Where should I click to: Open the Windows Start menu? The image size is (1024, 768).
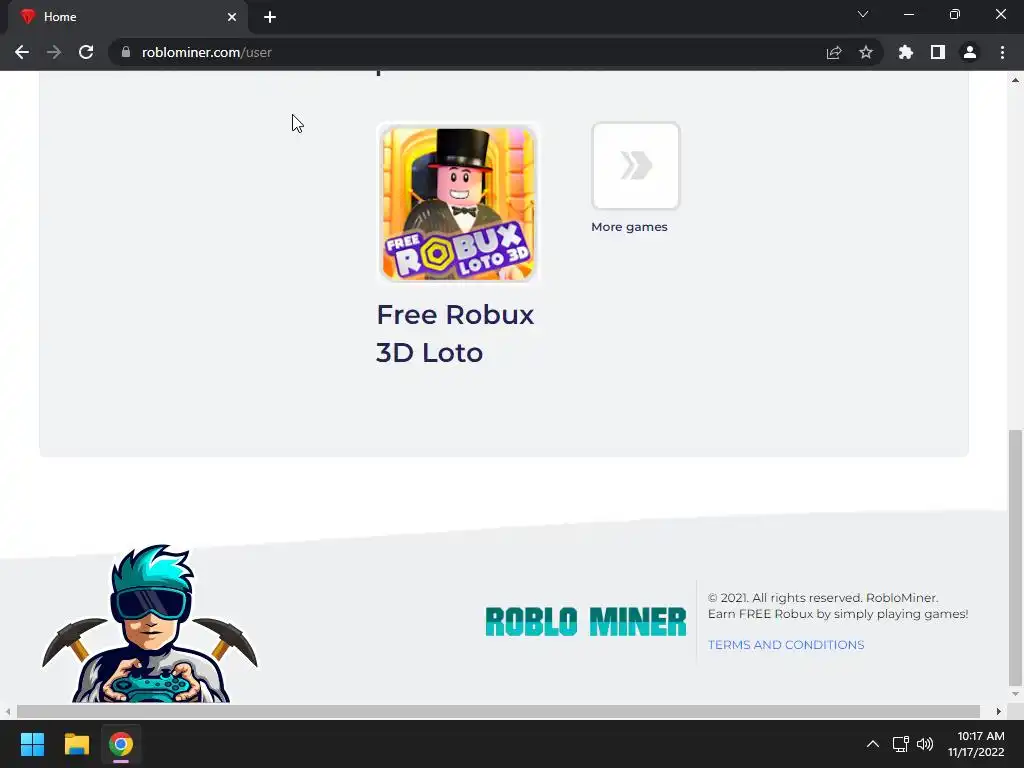pos(32,744)
